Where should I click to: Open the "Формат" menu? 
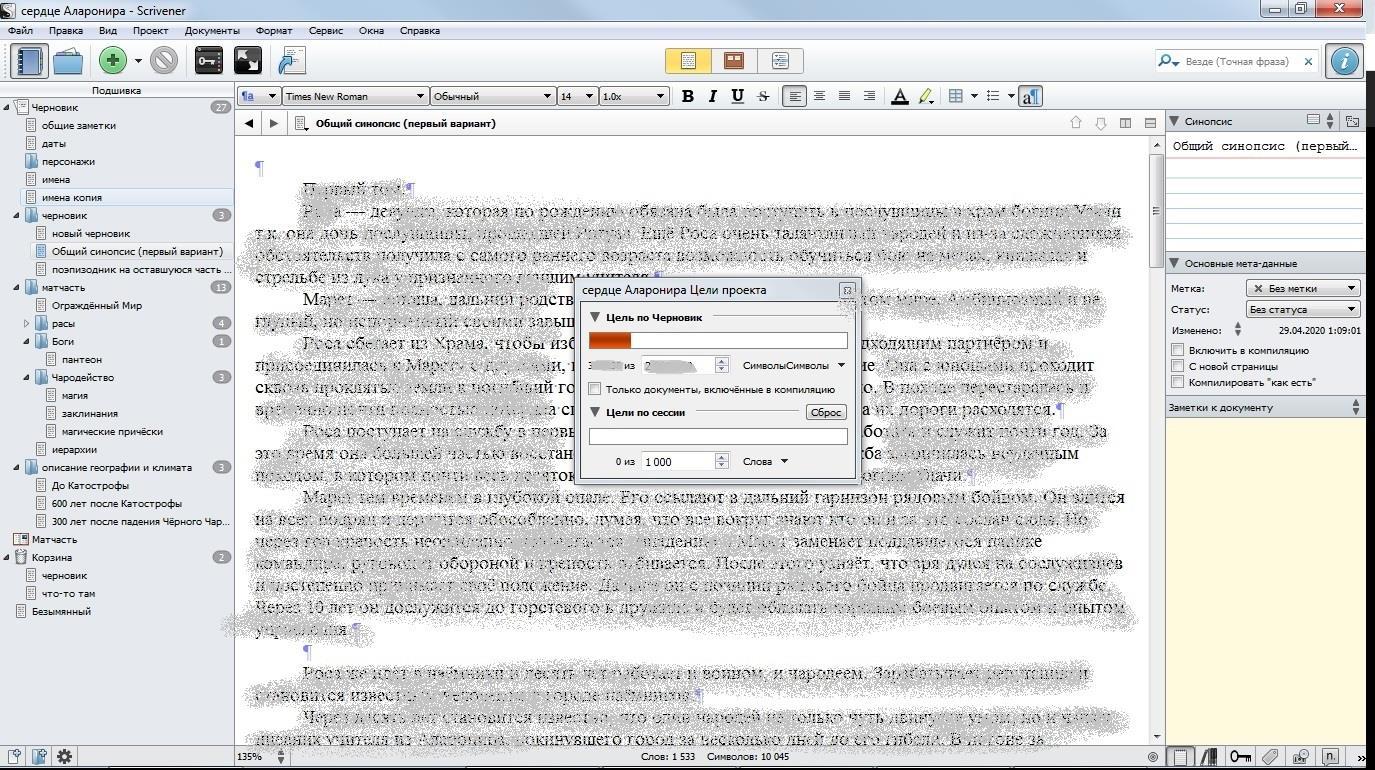tap(274, 30)
